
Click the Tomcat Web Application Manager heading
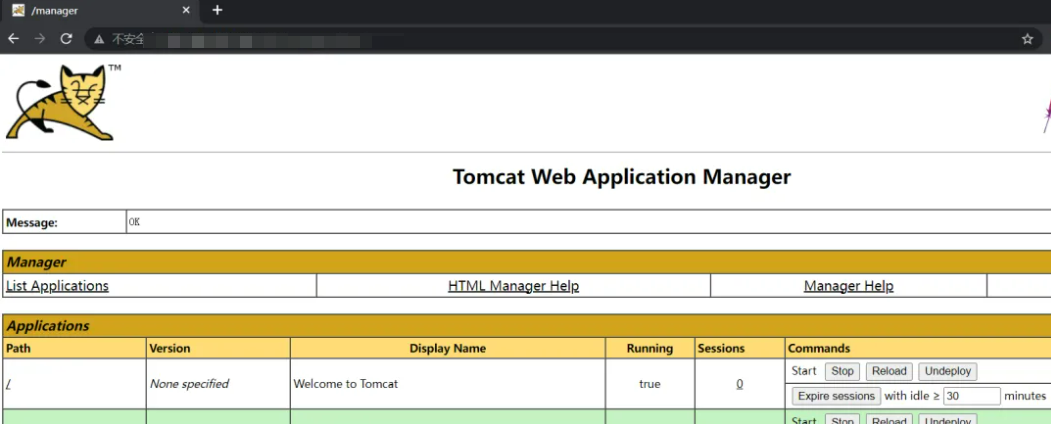pyautogui.click(x=622, y=177)
